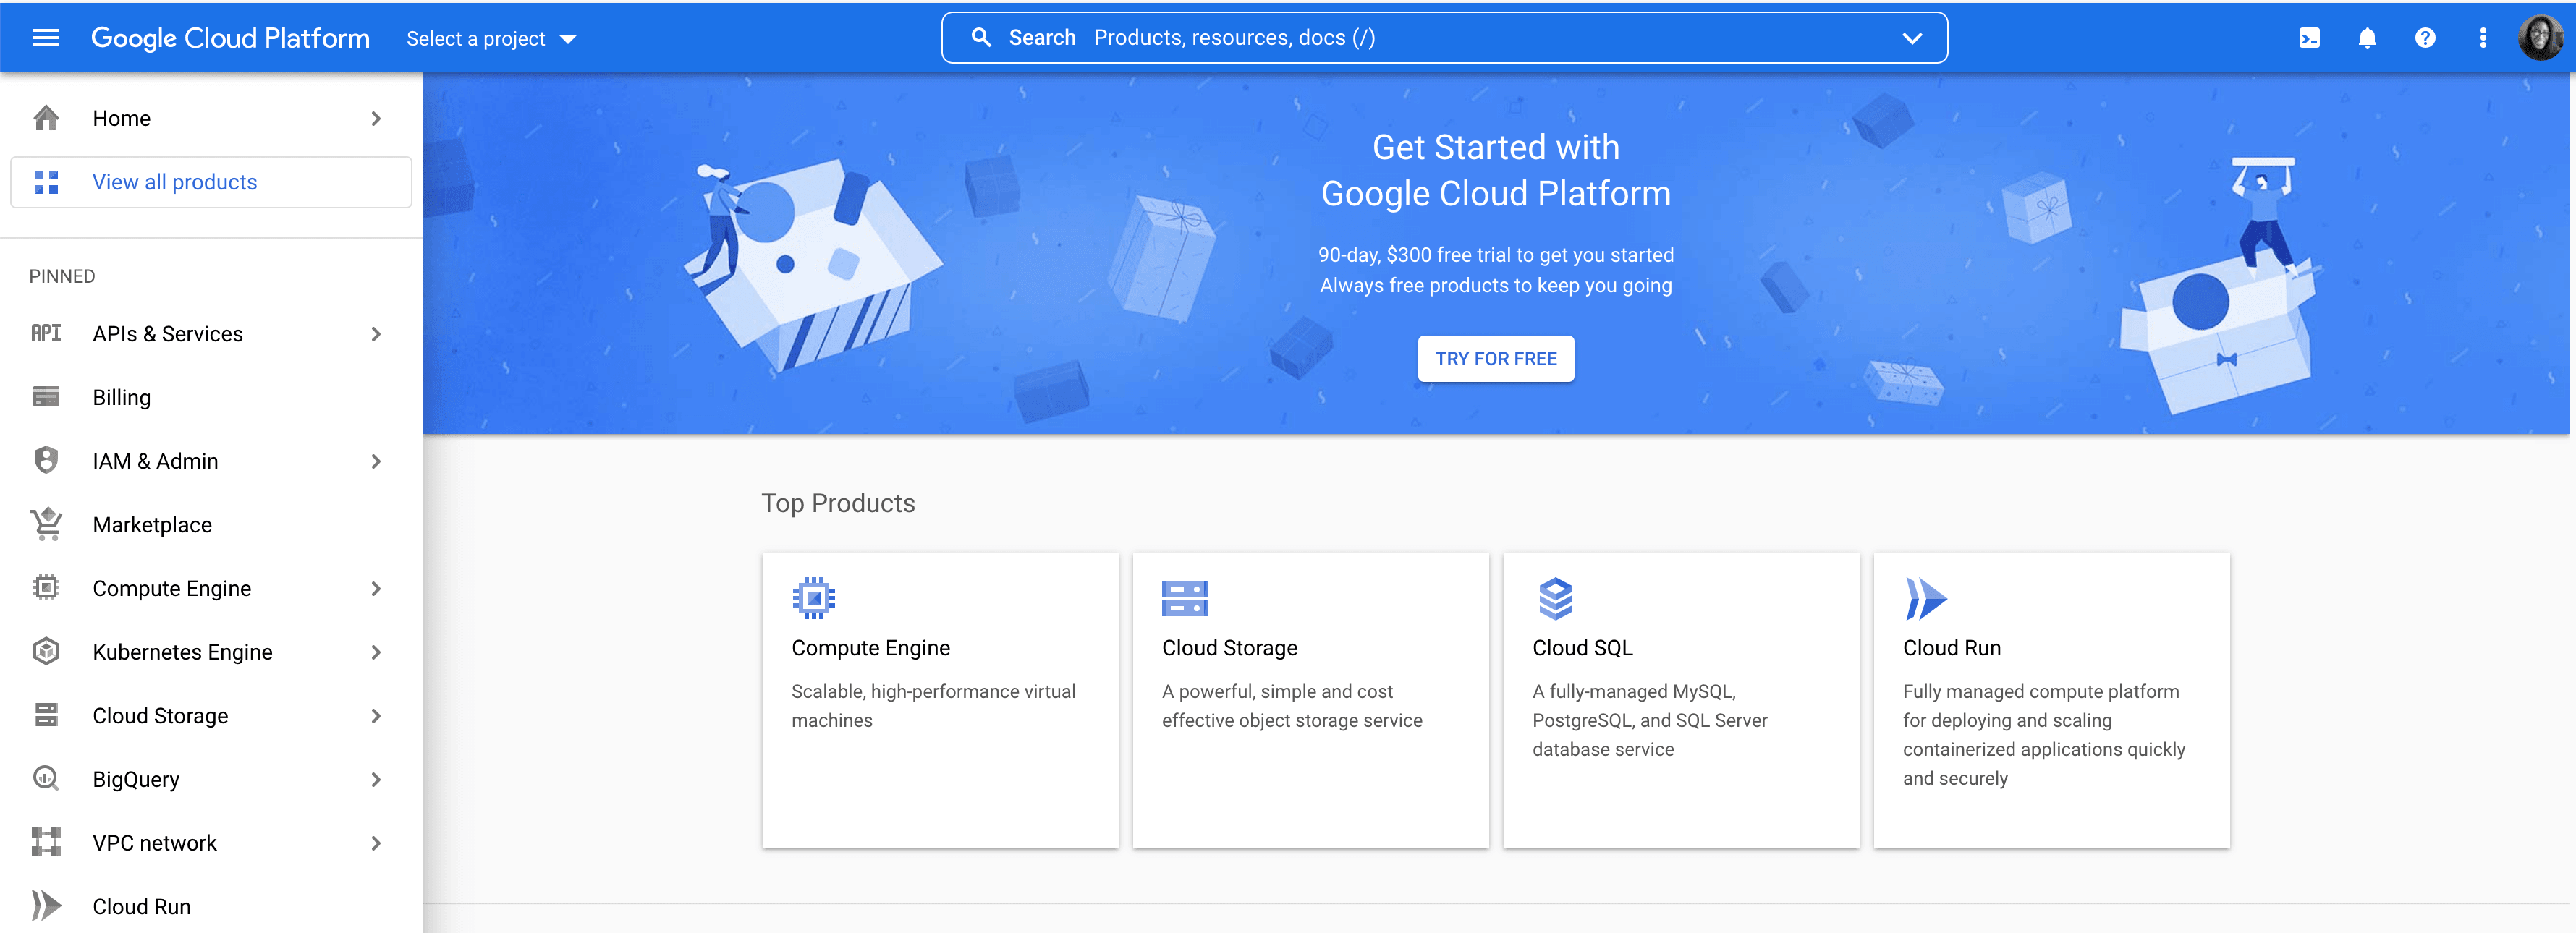Open the three-dot settings menu
Viewport: 2576px width, 933px height.
click(x=2483, y=38)
